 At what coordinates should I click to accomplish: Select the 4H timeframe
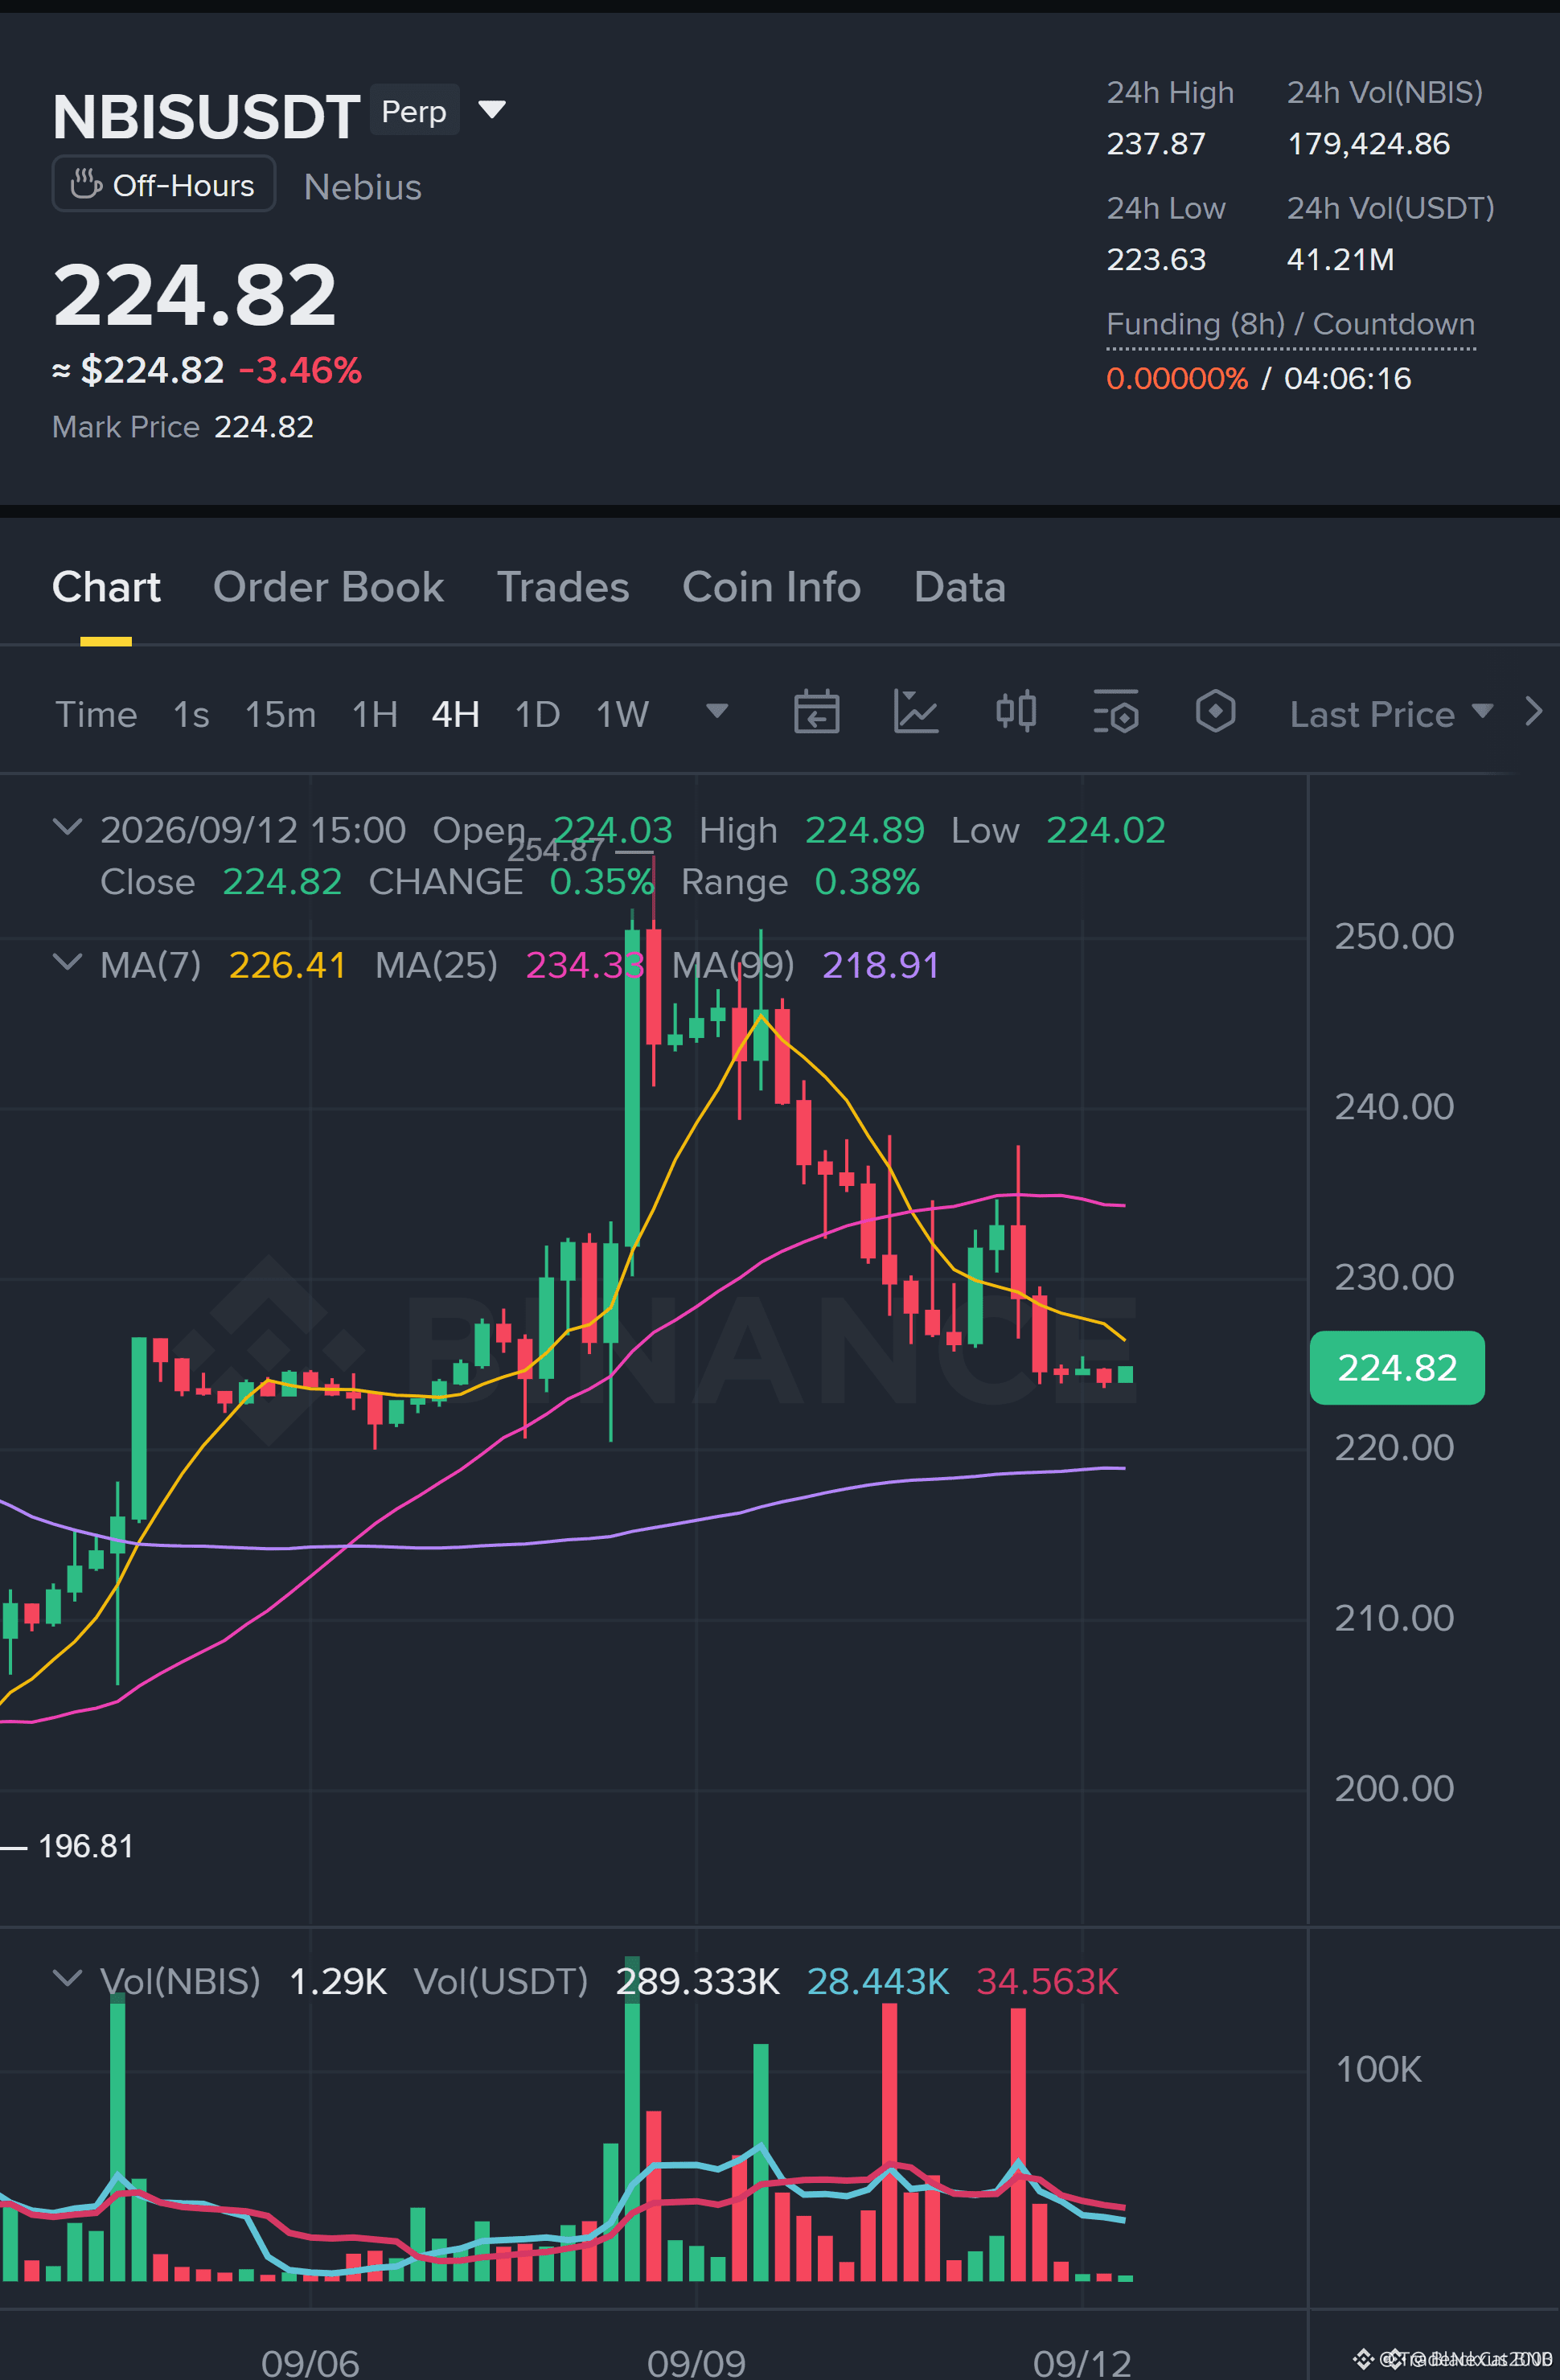(455, 714)
